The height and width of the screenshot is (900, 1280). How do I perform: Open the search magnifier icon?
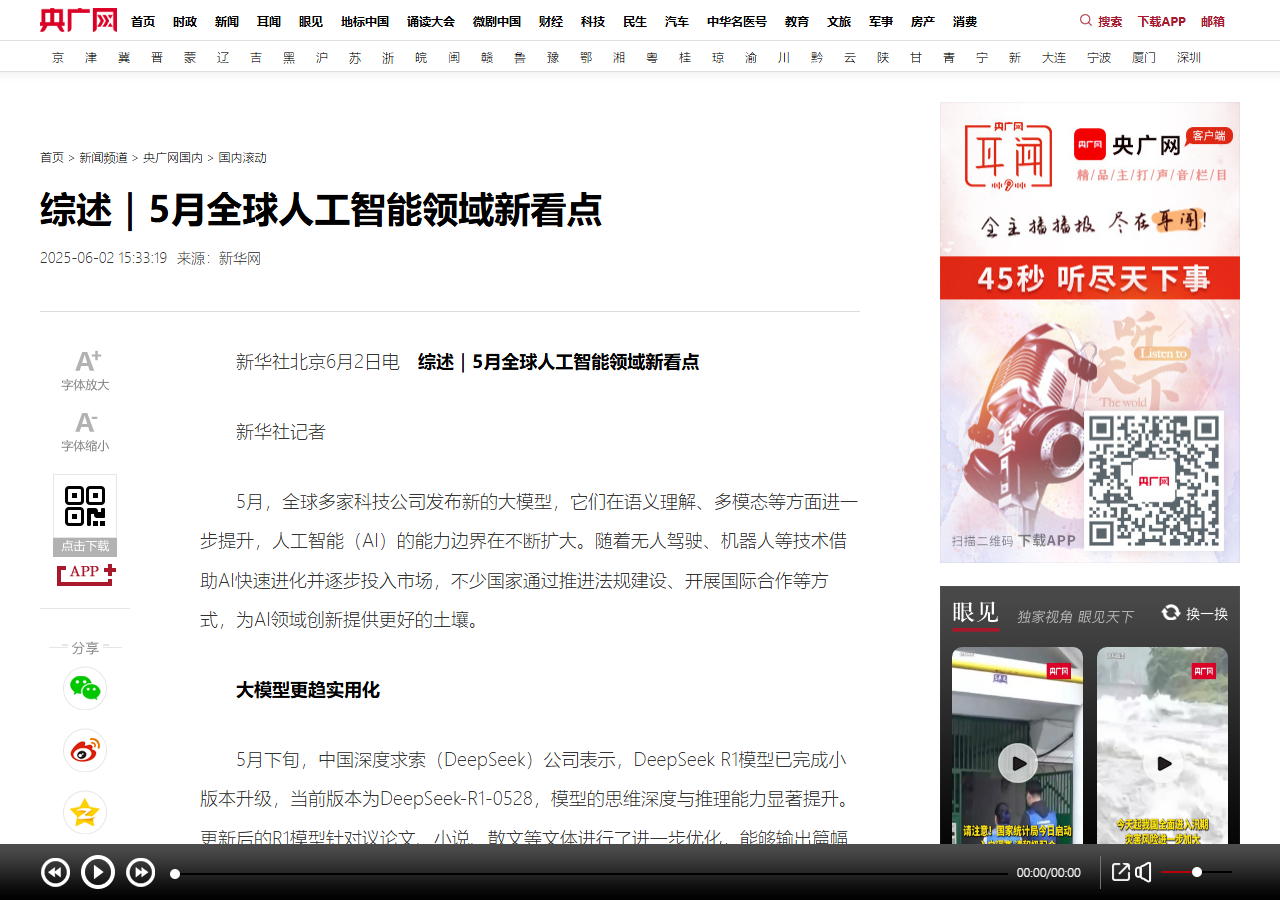click(x=1086, y=20)
